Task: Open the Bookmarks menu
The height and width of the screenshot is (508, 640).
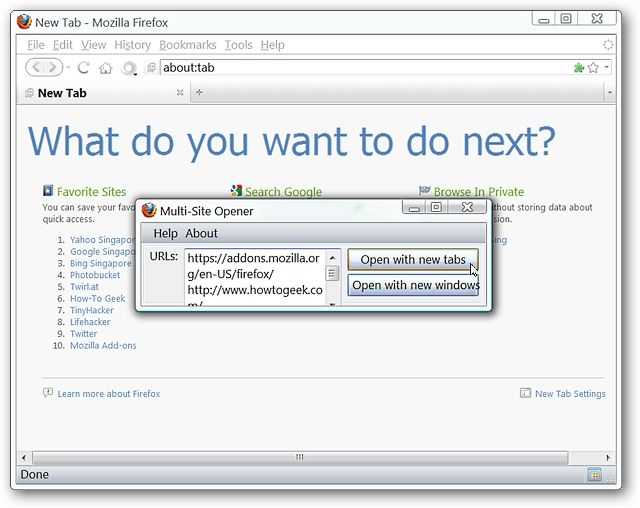Action: pyautogui.click(x=188, y=45)
